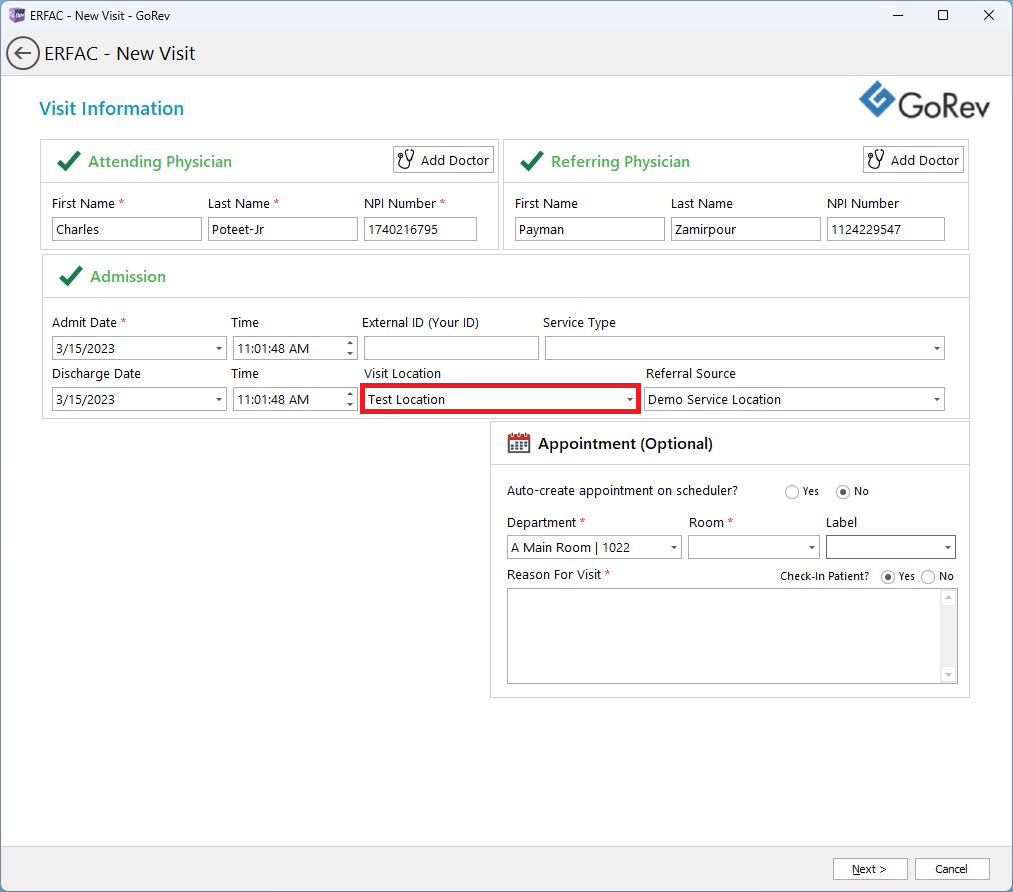The image size is (1013, 892).
Task: Open the Referral Source dropdown
Action: coord(937,399)
